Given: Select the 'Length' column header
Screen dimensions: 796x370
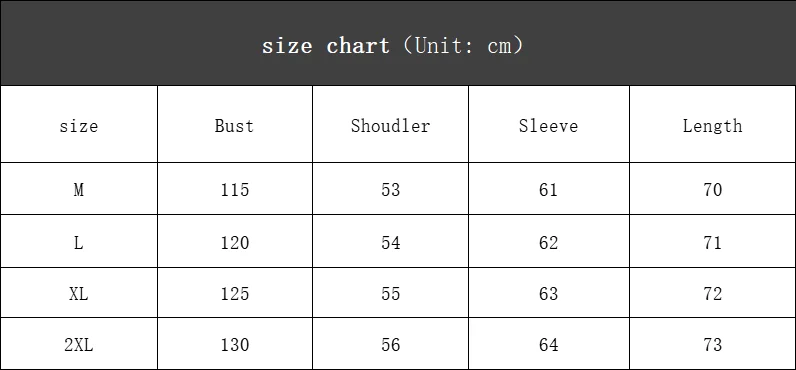Looking at the screenshot, I should click(712, 125).
